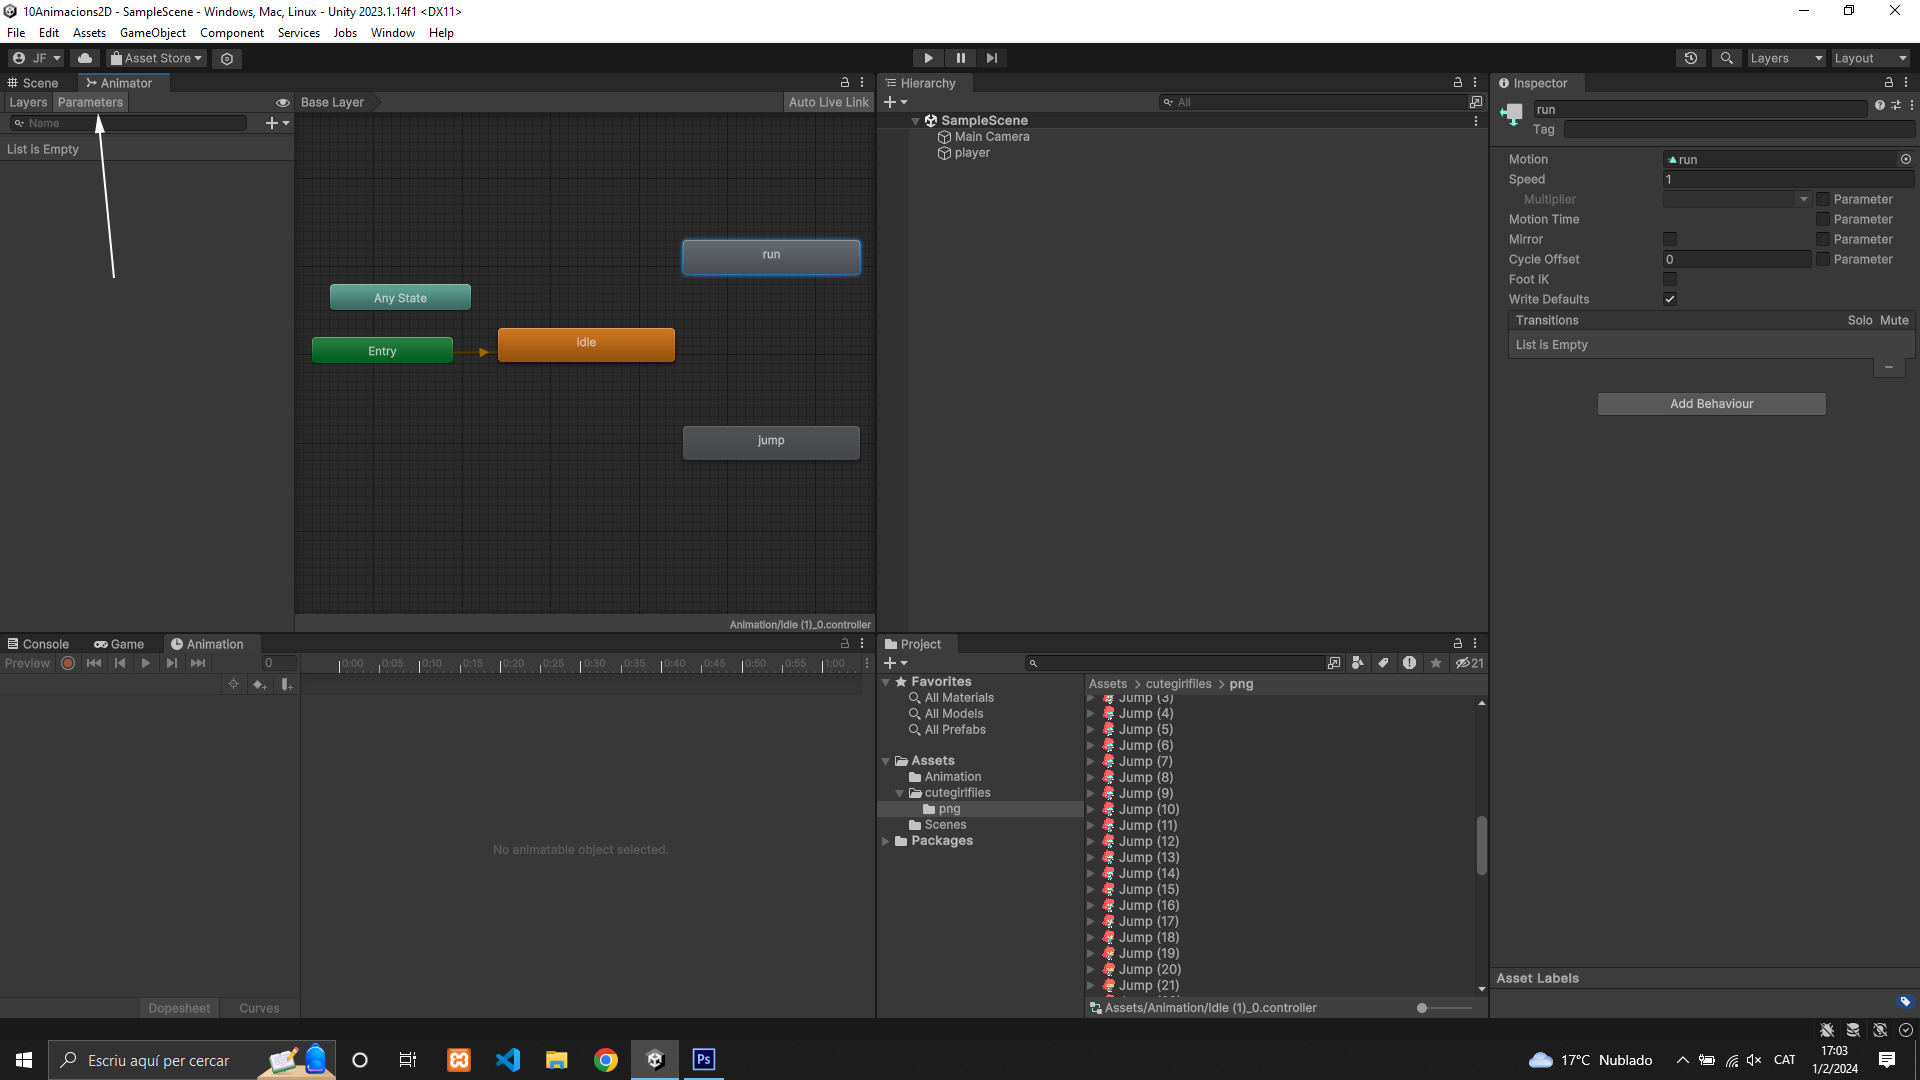1920x1080 pixels.
Task: Expand the Packages folder
Action: [x=886, y=841]
